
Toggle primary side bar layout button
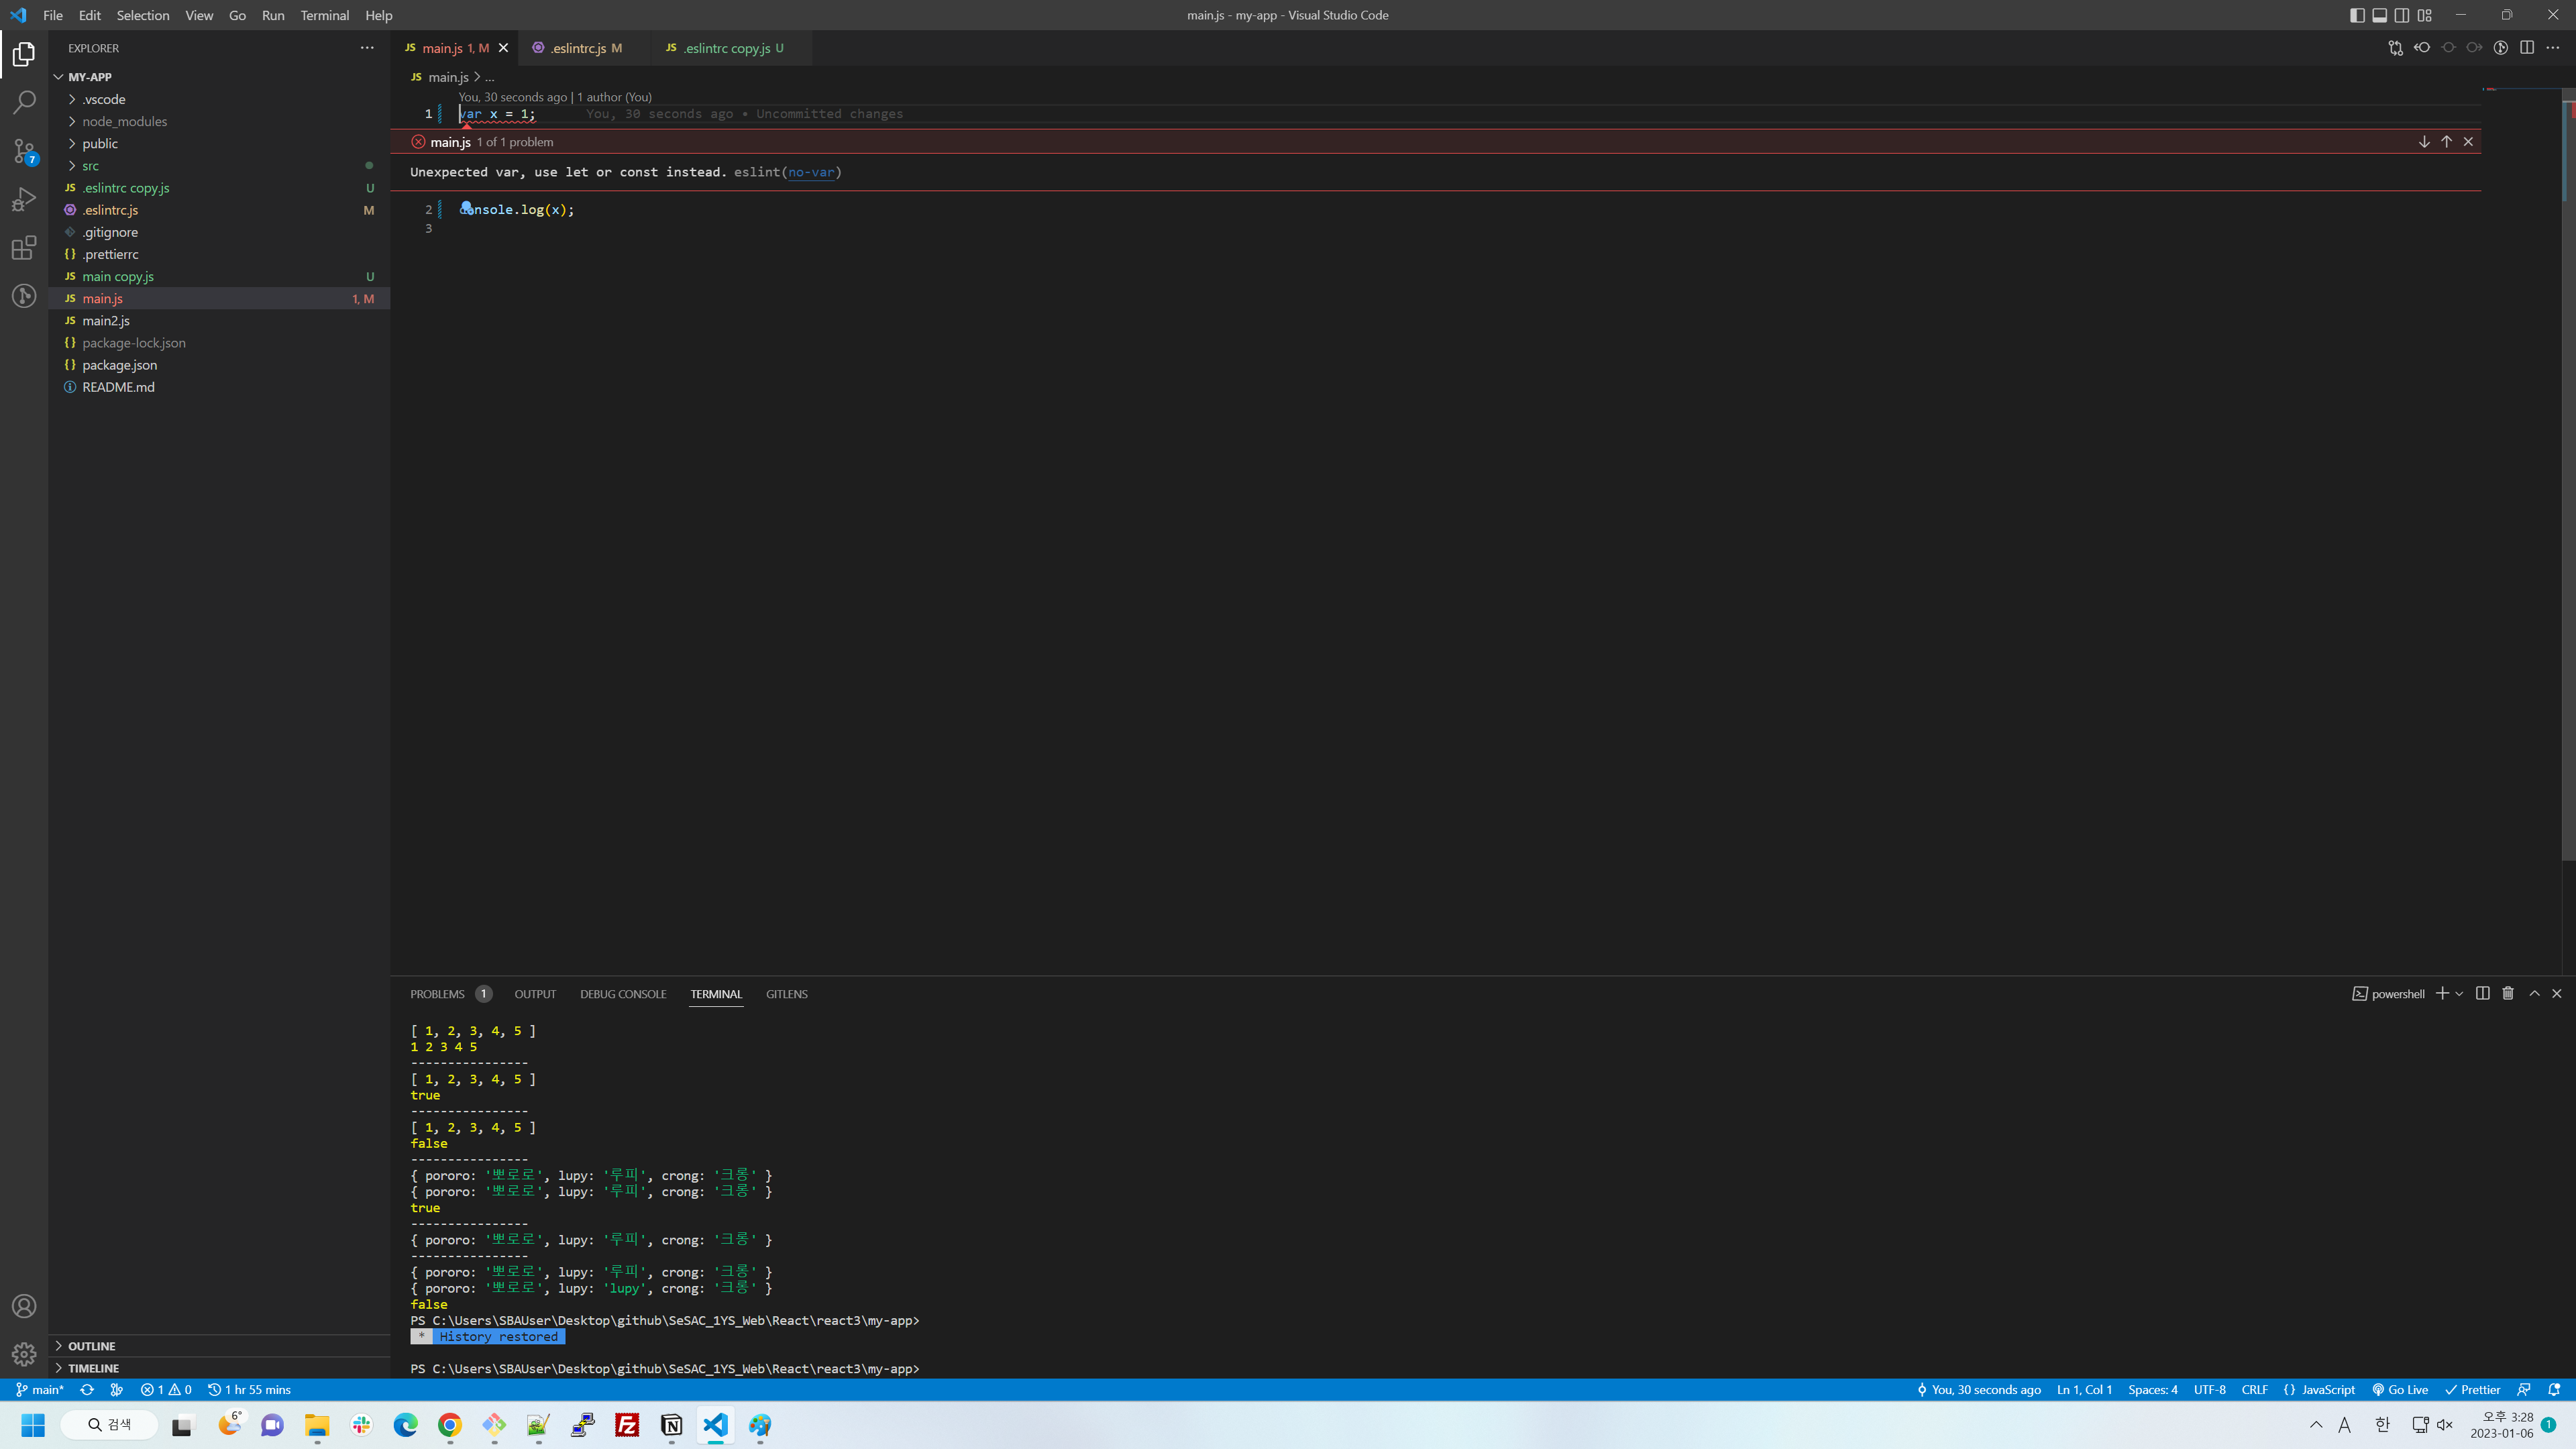click(x=2357, y=15)
